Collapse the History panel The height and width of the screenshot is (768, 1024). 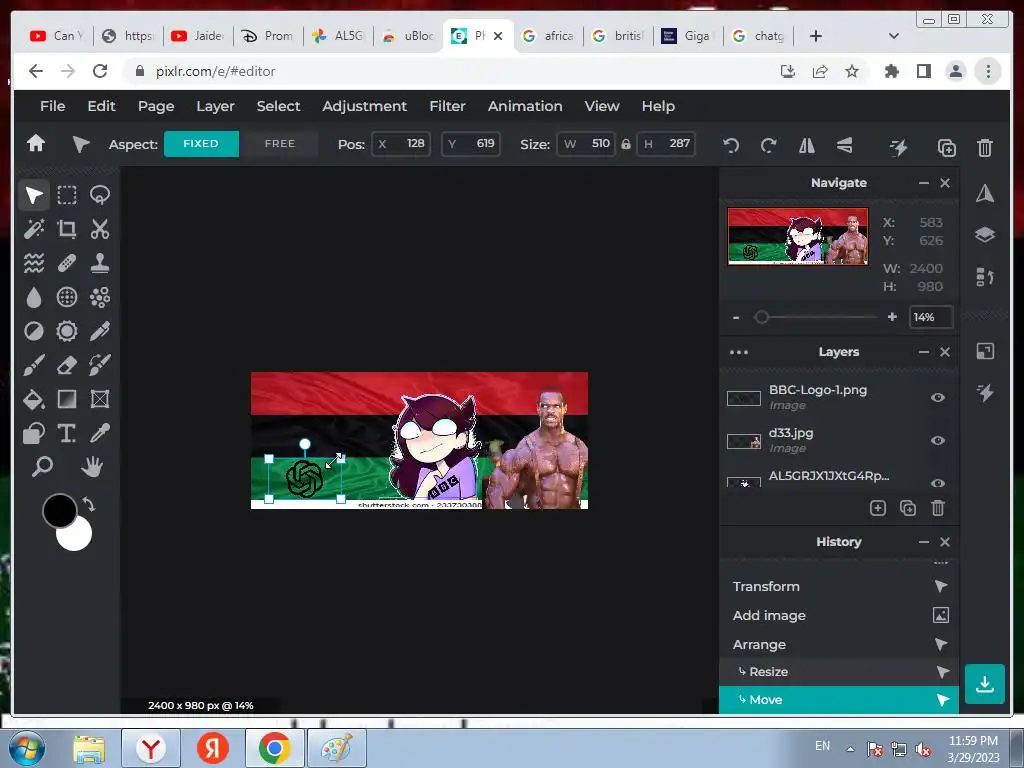923,542
